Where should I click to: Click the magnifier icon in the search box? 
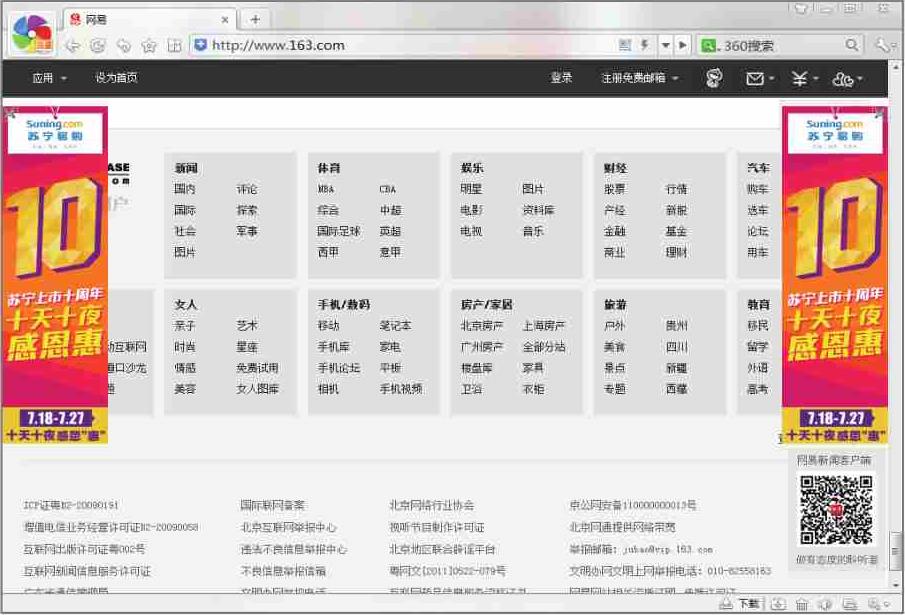(x=851, y=45)
